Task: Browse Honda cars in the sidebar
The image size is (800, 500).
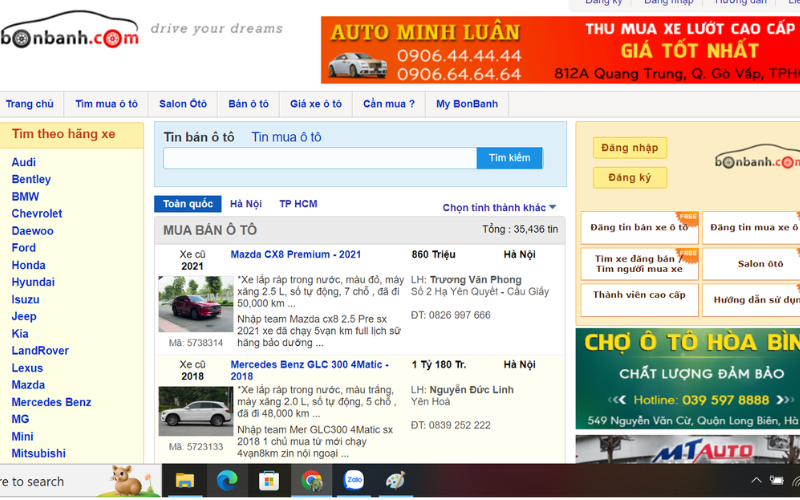Action: pyautogui.click(x=29, y=265)
